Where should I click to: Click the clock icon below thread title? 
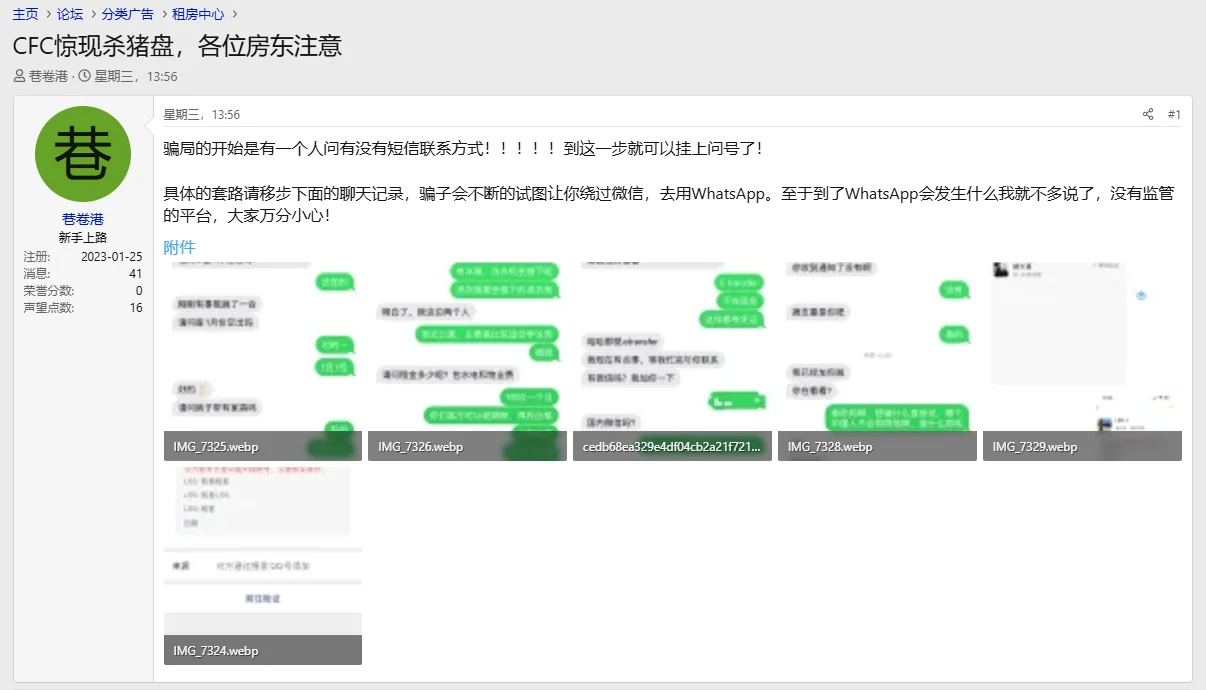click(x=85, y=76)
